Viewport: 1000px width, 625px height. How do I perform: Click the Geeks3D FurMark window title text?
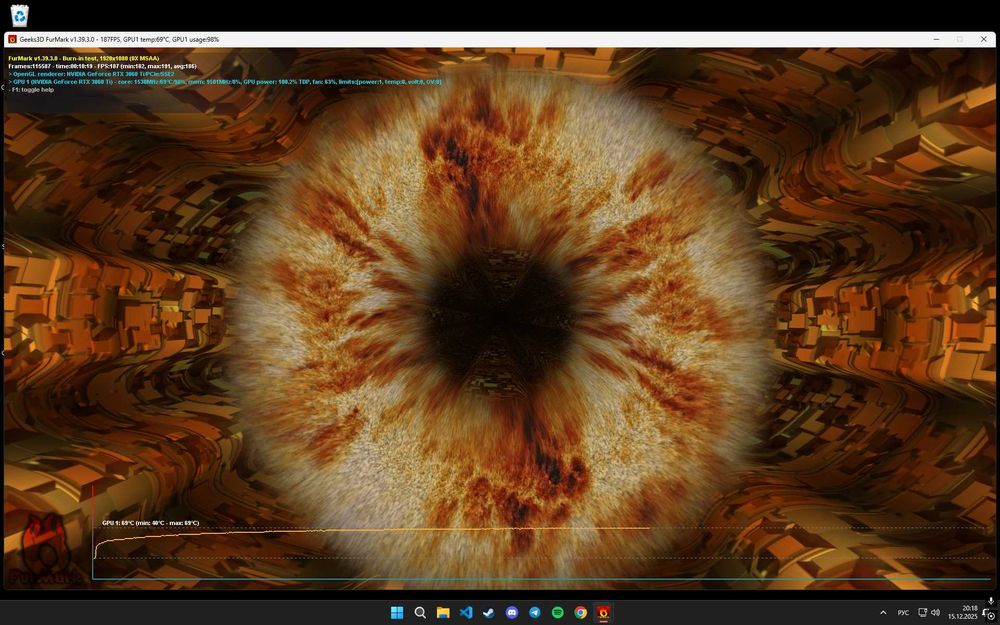pyautogui.click(x=119, y=40)
